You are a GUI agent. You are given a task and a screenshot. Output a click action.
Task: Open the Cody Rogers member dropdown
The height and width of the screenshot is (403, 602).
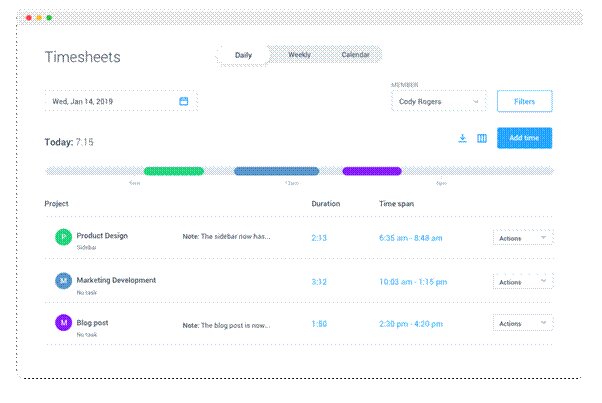pos(438,101)
